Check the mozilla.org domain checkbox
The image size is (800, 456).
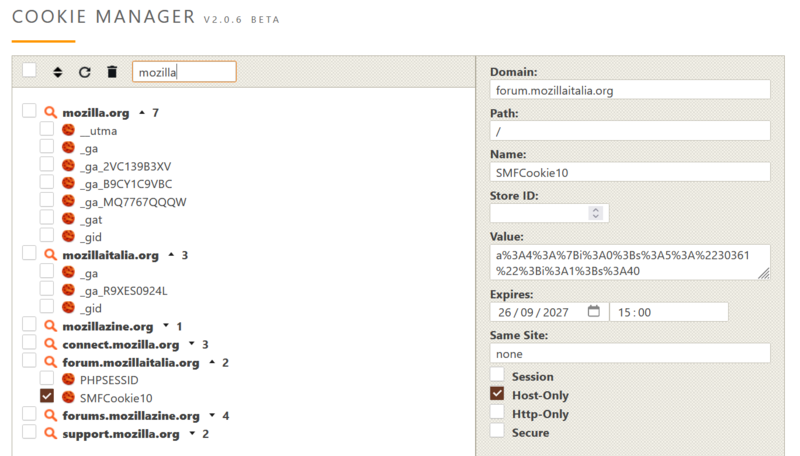[x=29, y=111]
